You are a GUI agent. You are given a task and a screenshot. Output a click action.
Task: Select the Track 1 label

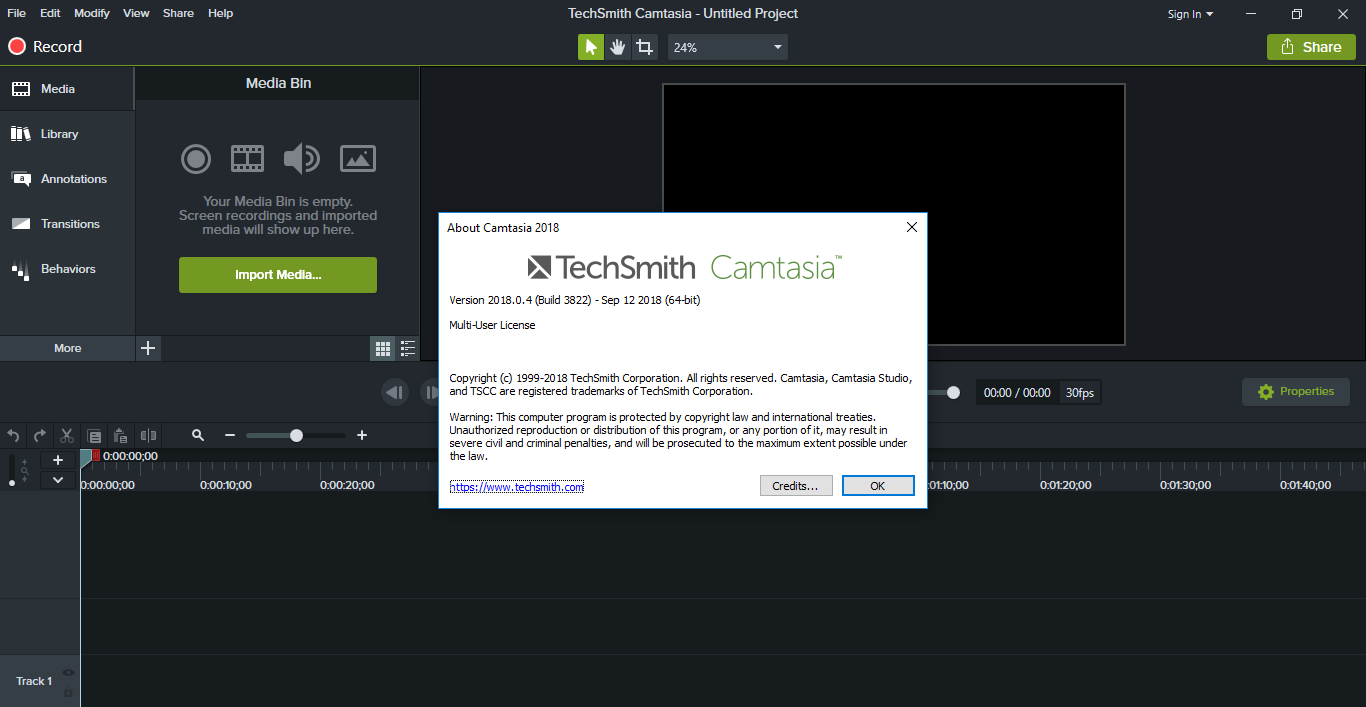33,681
